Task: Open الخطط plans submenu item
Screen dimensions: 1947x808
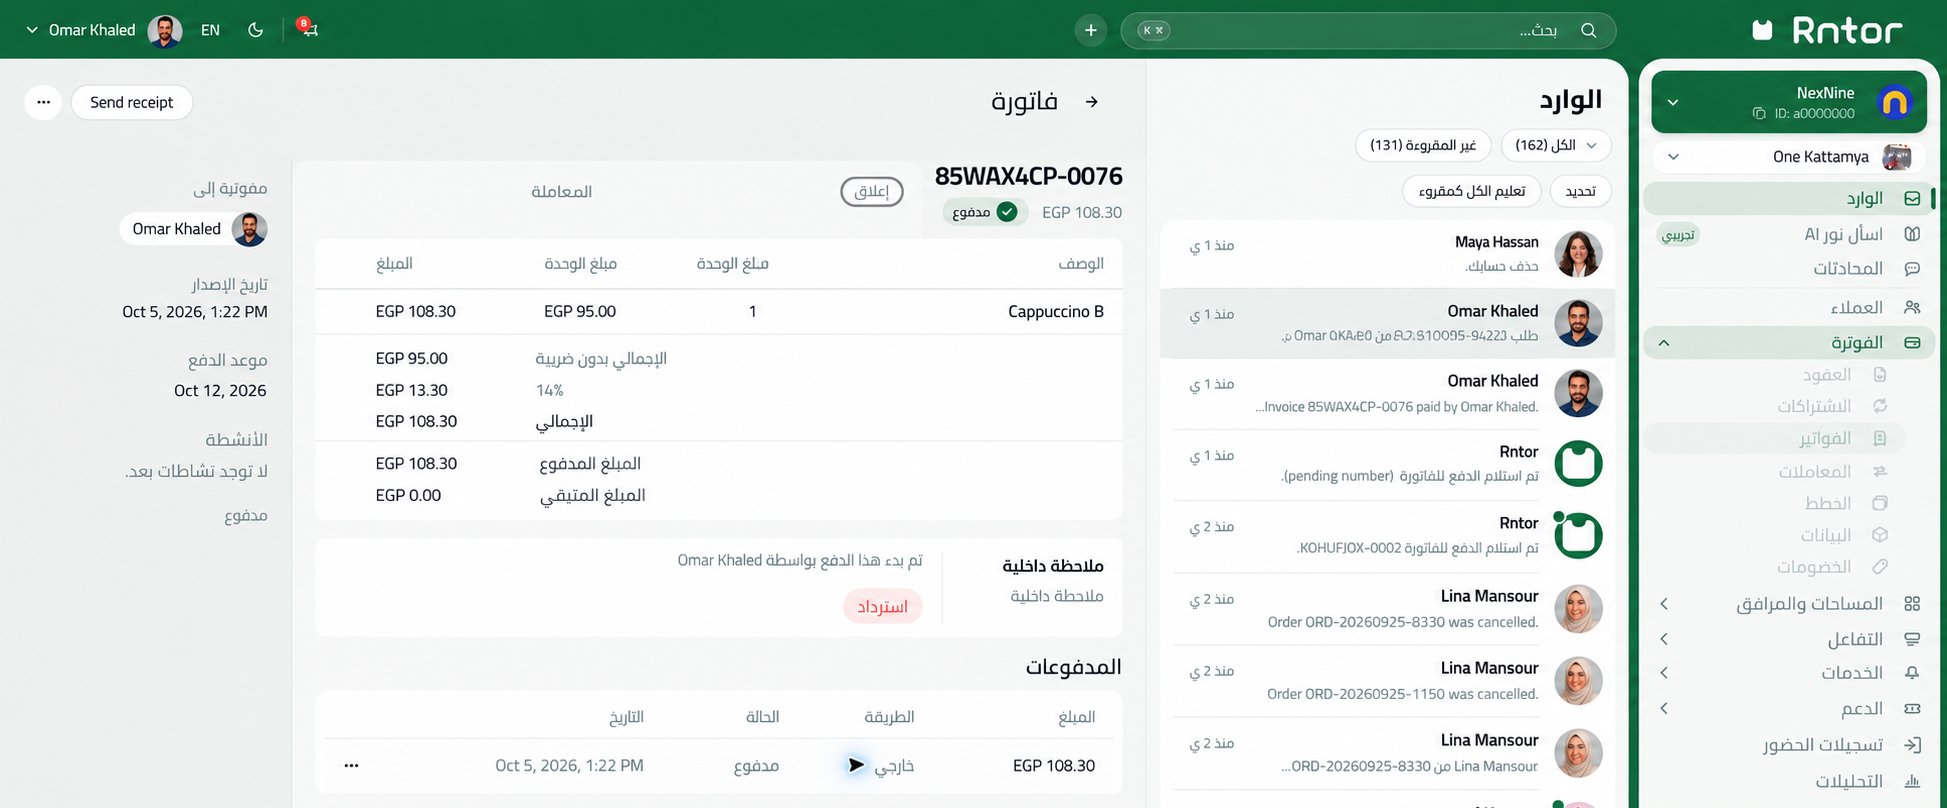Action: (1845, 503)
